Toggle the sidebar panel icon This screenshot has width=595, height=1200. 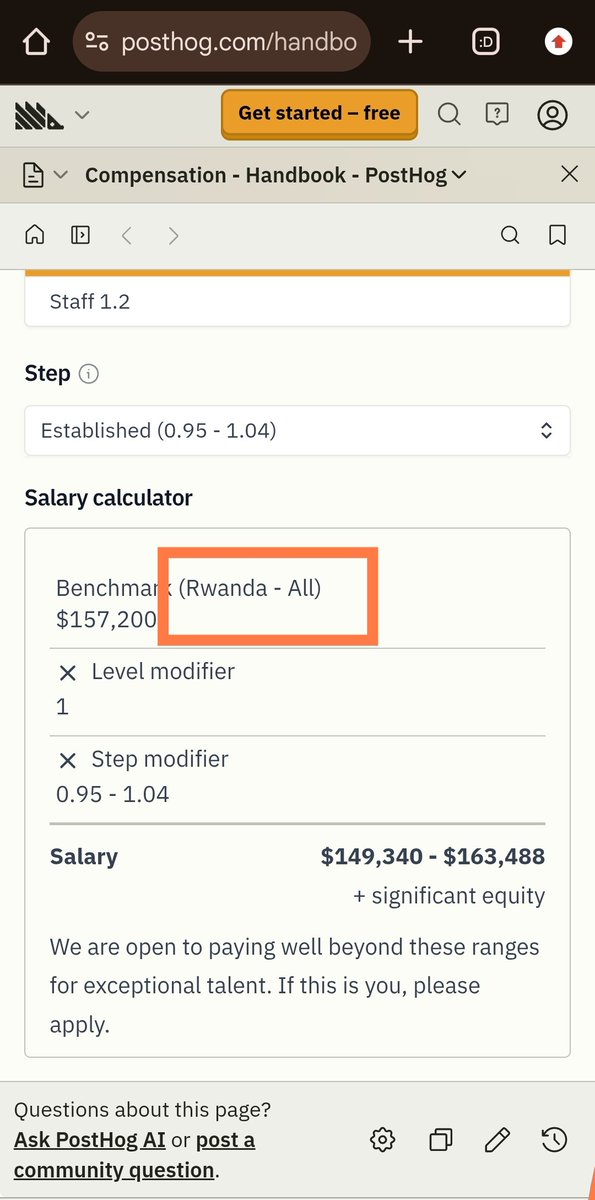[81, 235]
